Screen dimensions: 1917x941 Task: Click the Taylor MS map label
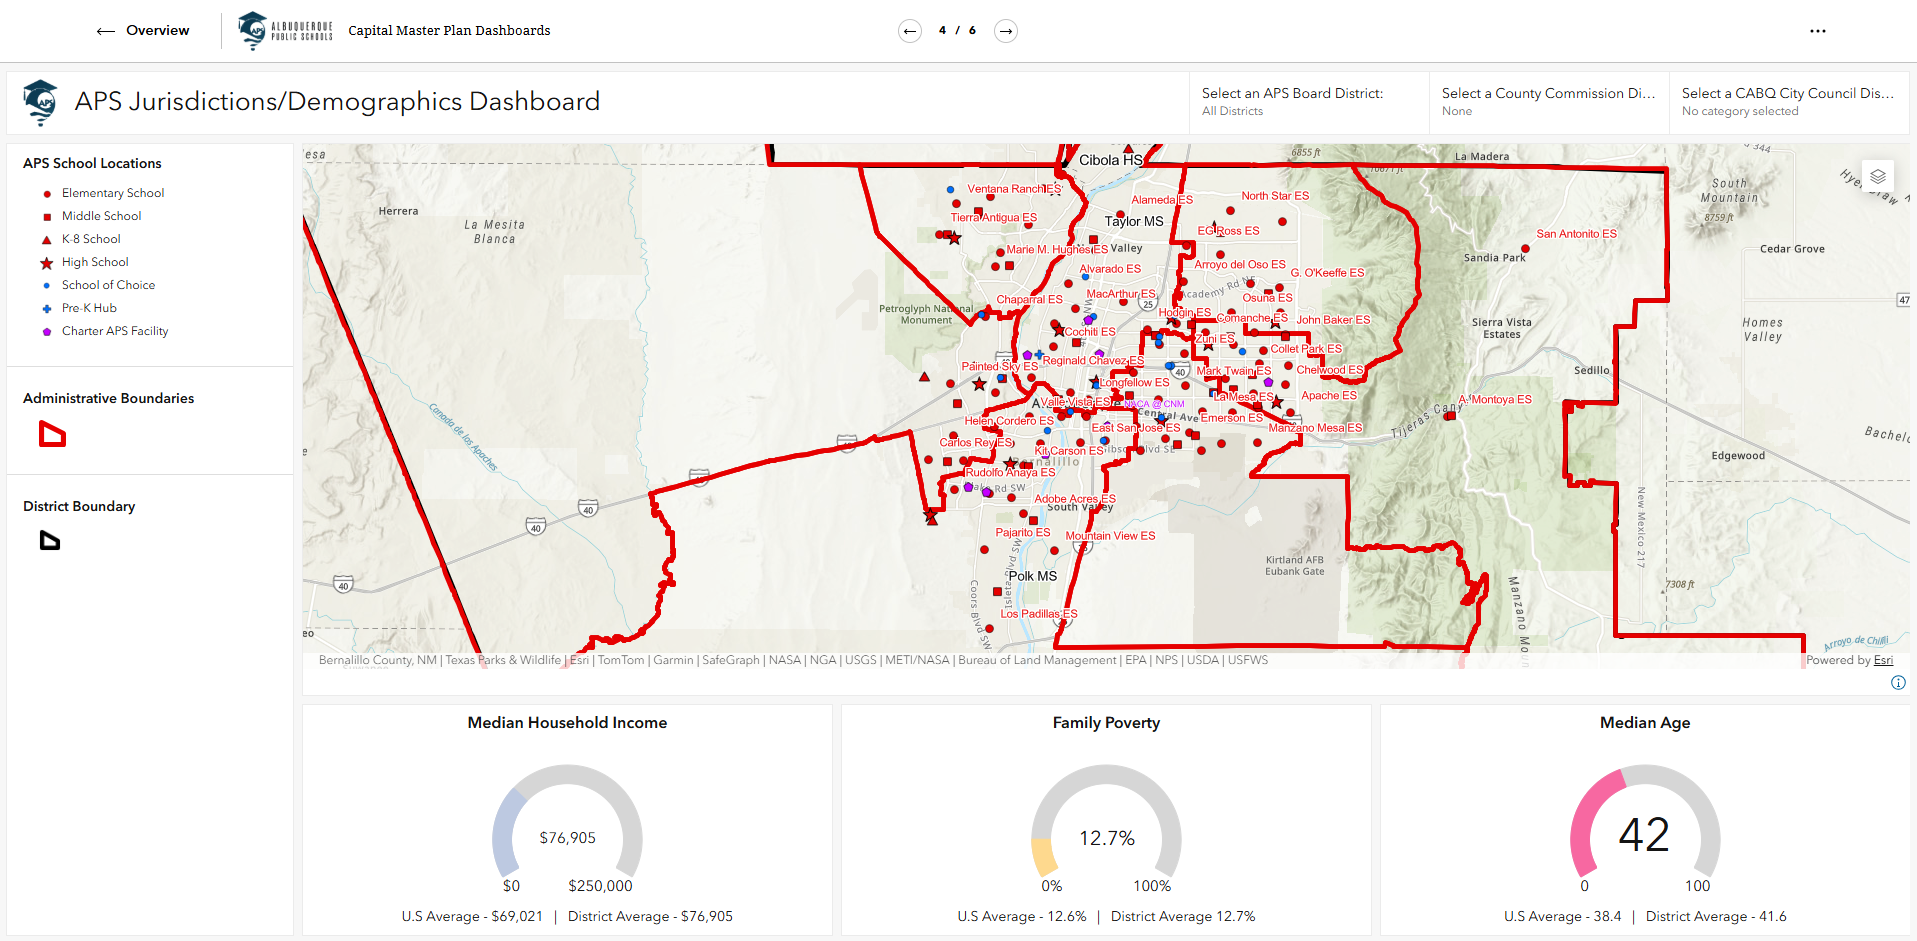click(1134, 222)
